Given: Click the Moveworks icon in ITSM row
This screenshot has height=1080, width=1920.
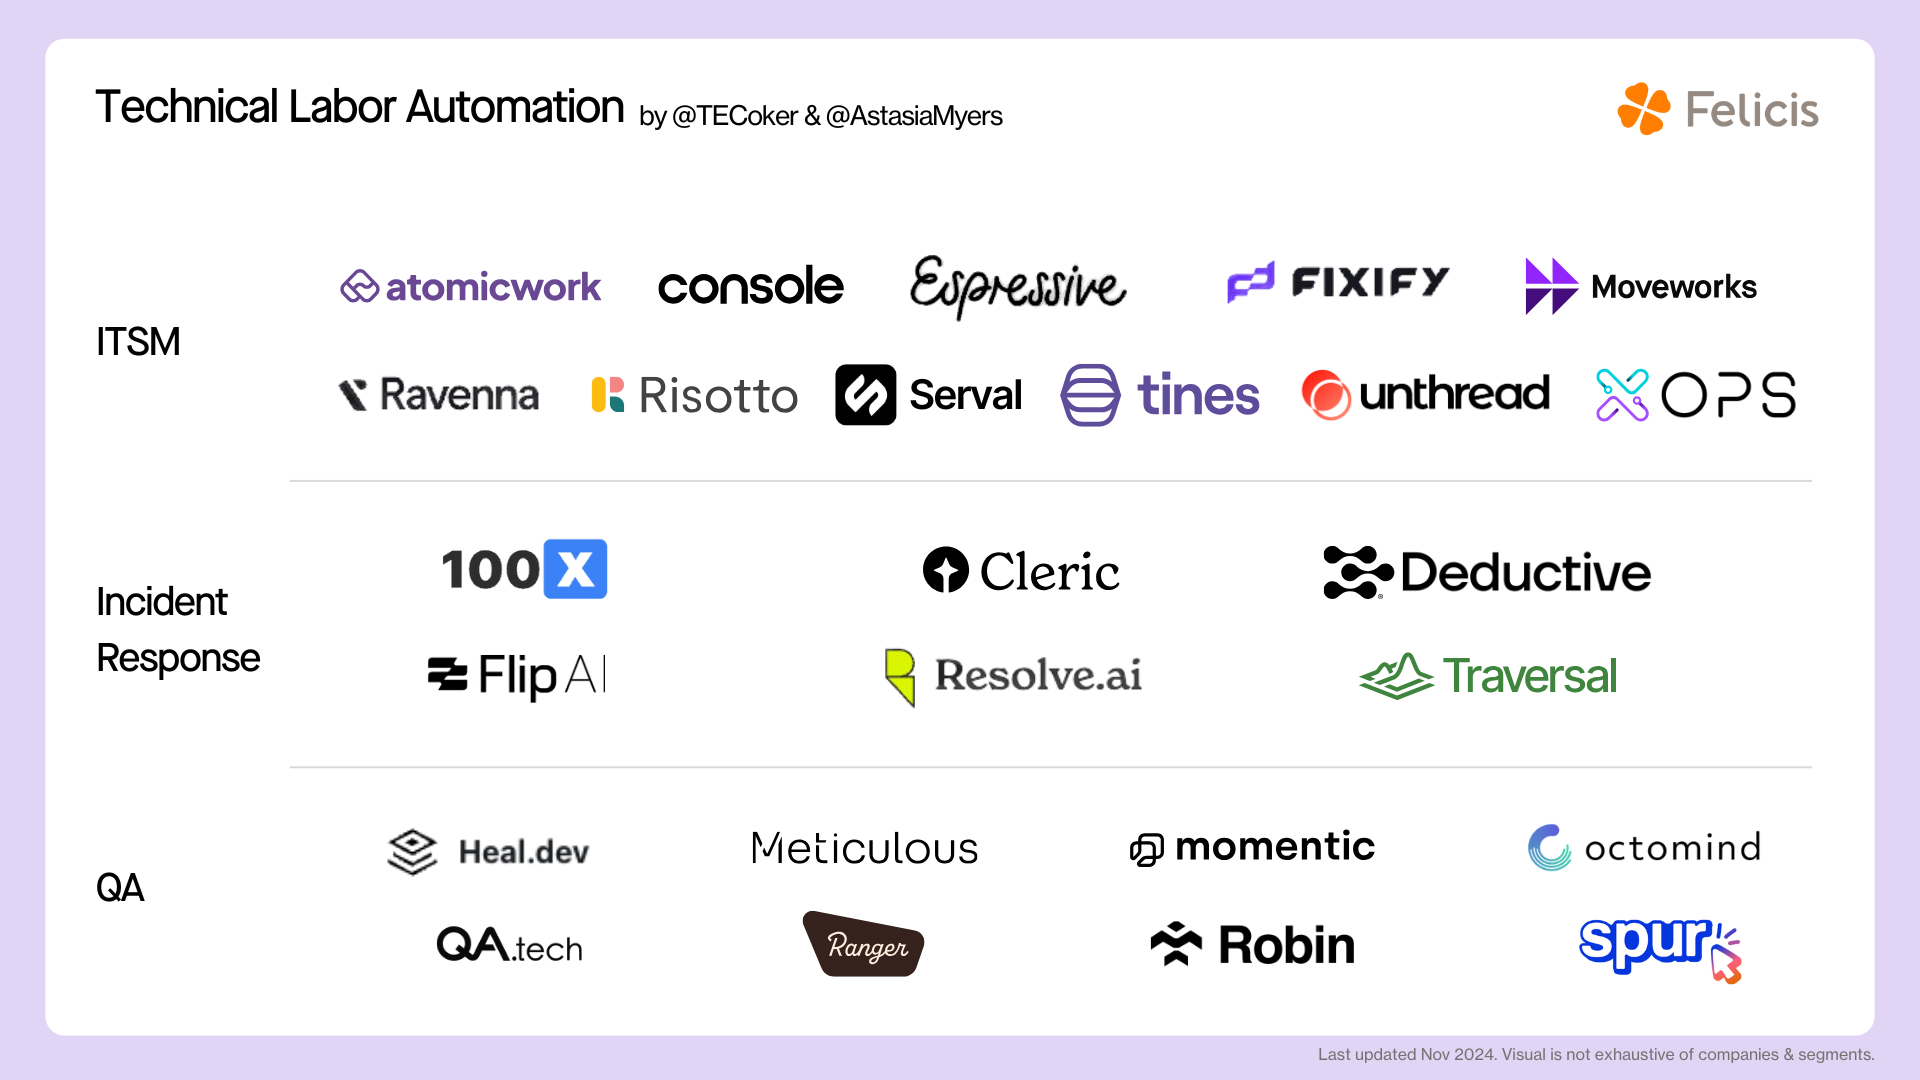Looking at the screenshot, I should click(x=1549, y=286).
